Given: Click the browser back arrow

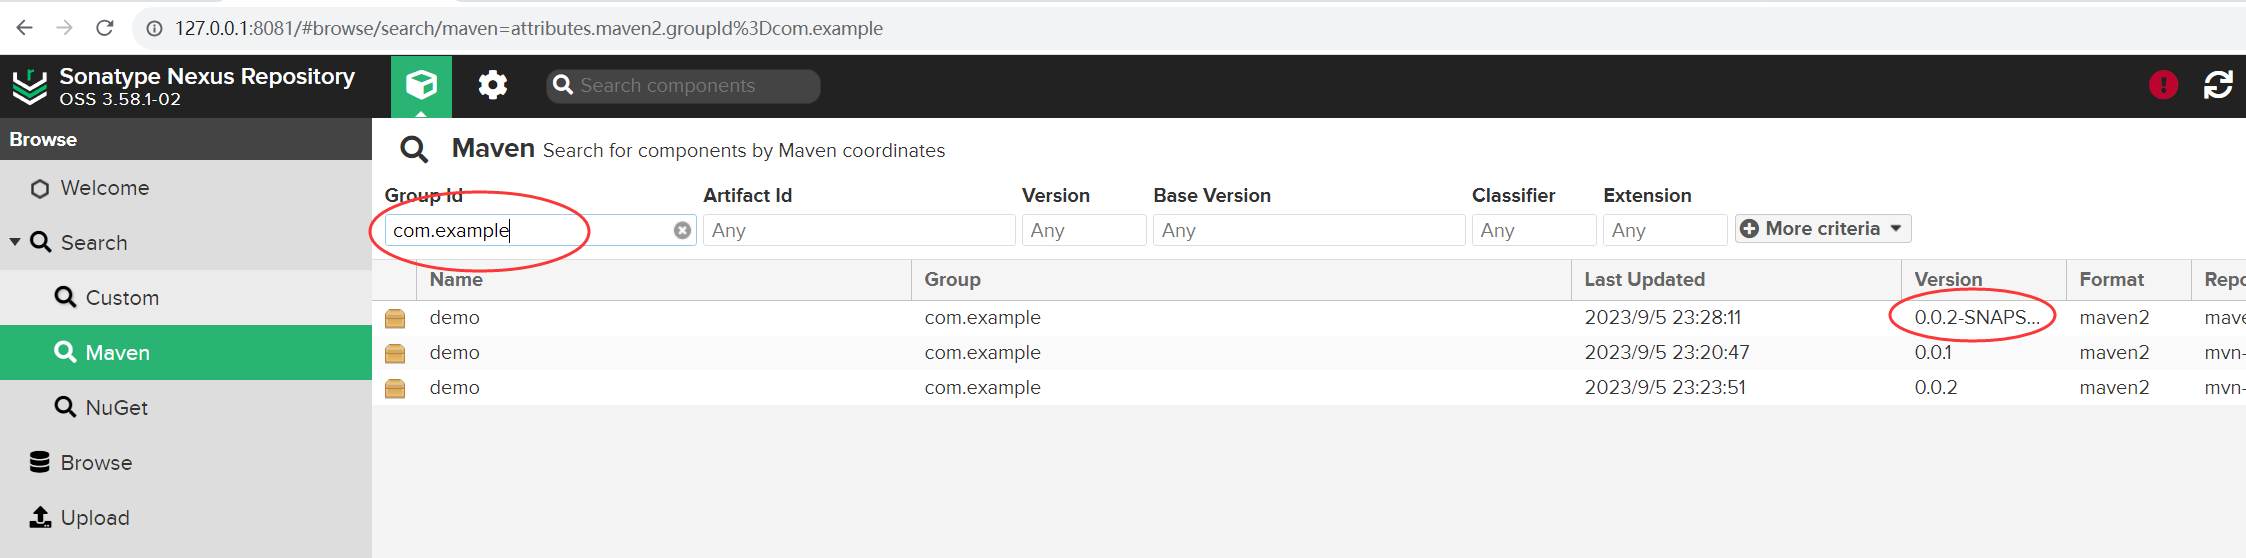Looking at the screenshot, I should (25, 28).
